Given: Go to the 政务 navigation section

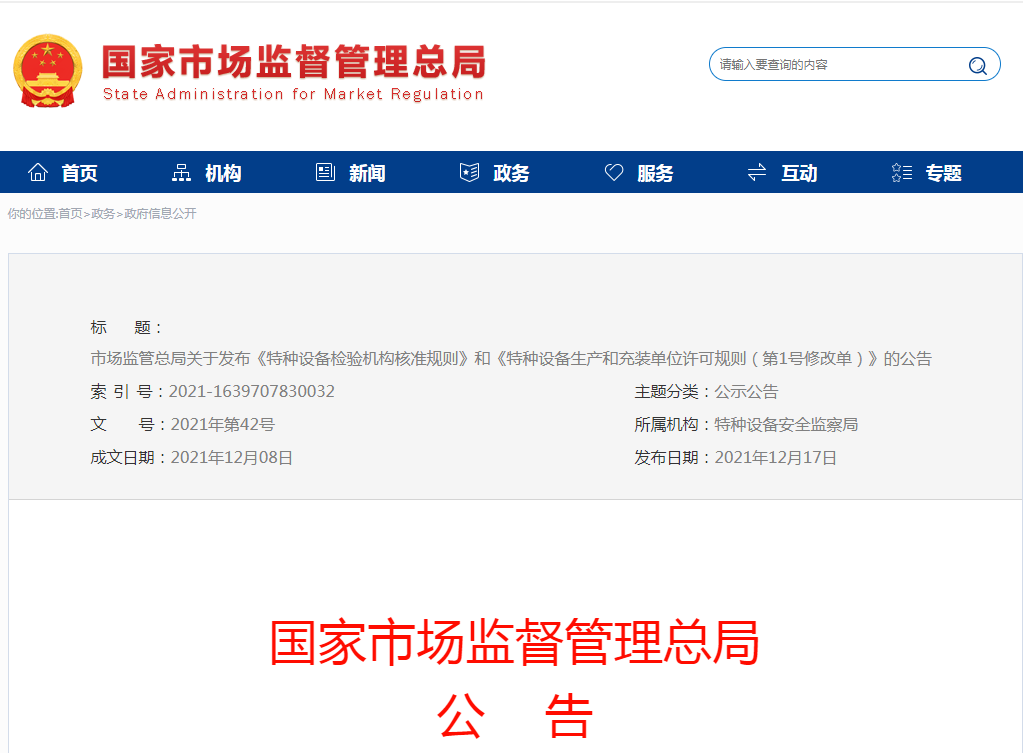Looking at the screenshot, I should 511,173.
